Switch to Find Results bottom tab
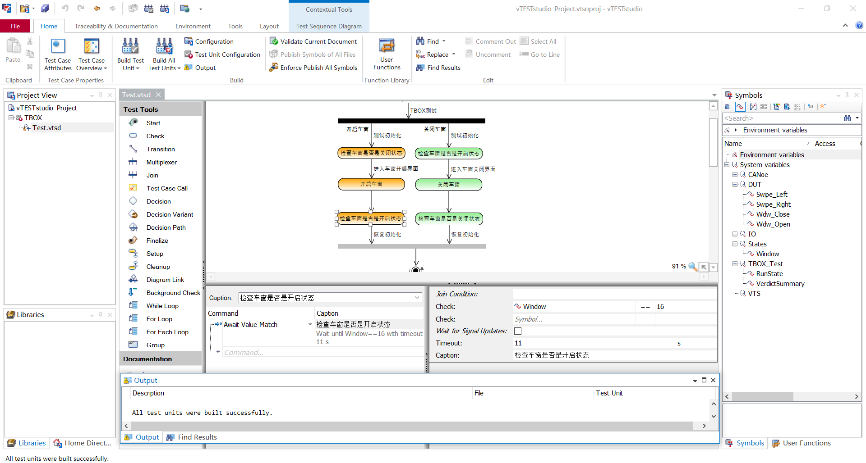This screenshot has height=463, width=866. tap(192, 437)
